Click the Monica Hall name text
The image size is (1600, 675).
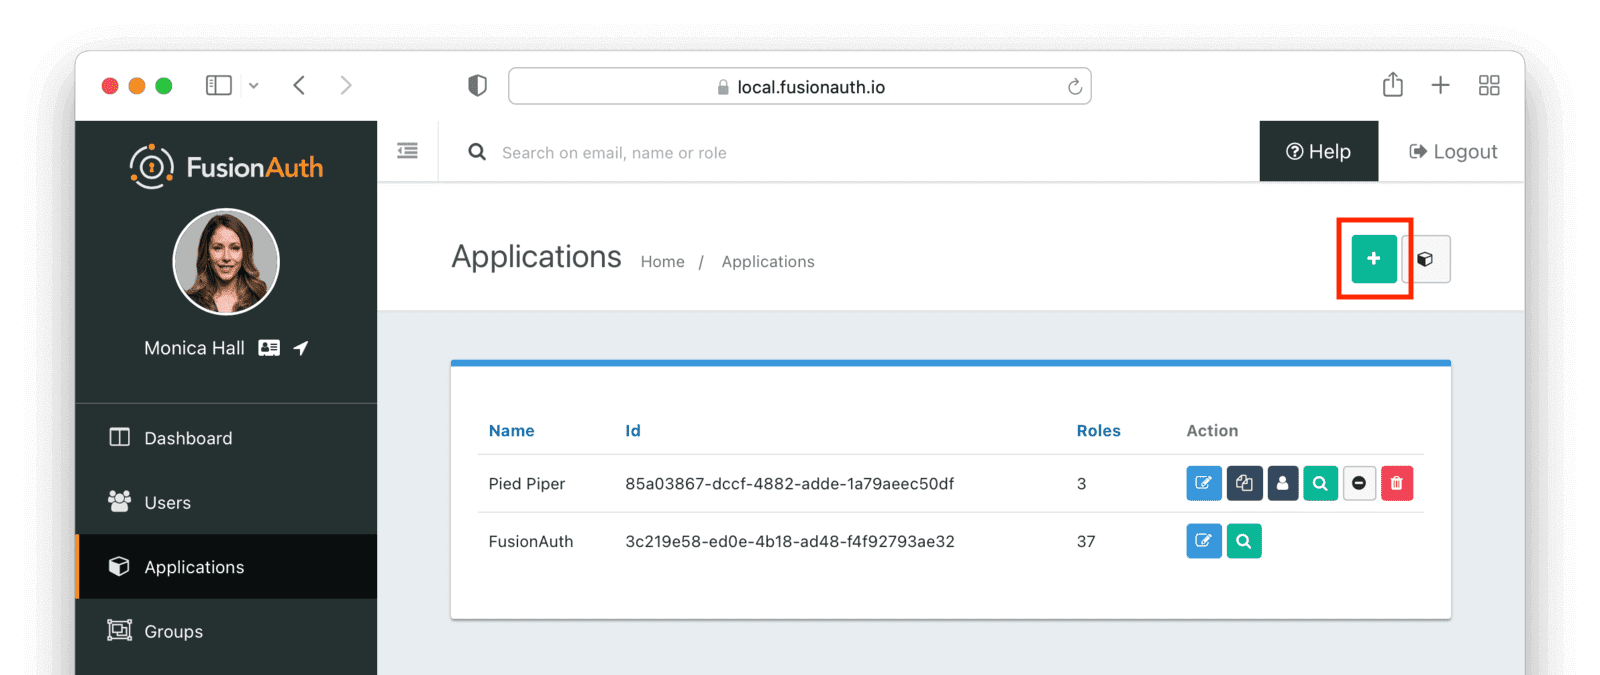tap(194, 348)
